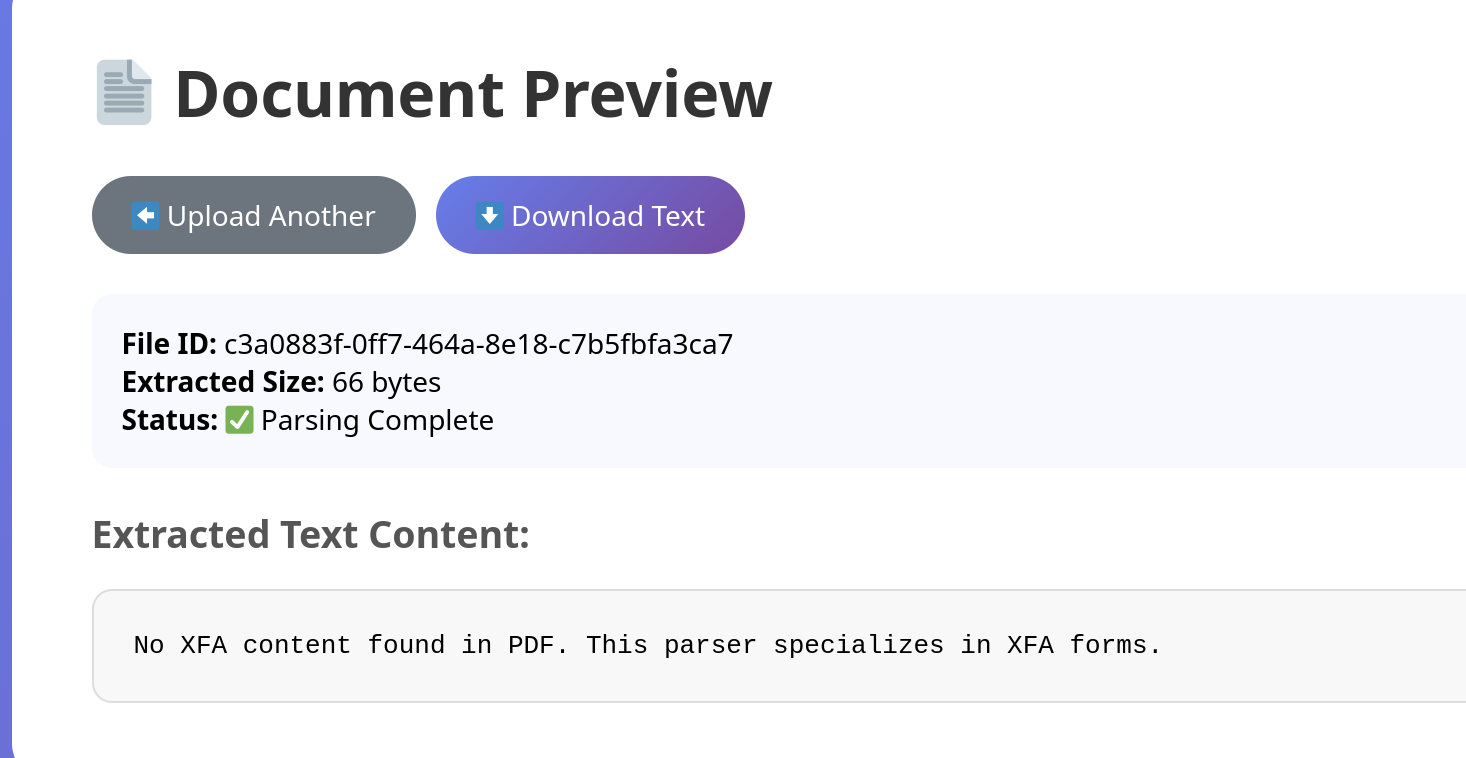The width and height of the screenshot is (1466, 758).
Task: Click the "No XFA content found in PDF." sentence
Action: point(351,645)
